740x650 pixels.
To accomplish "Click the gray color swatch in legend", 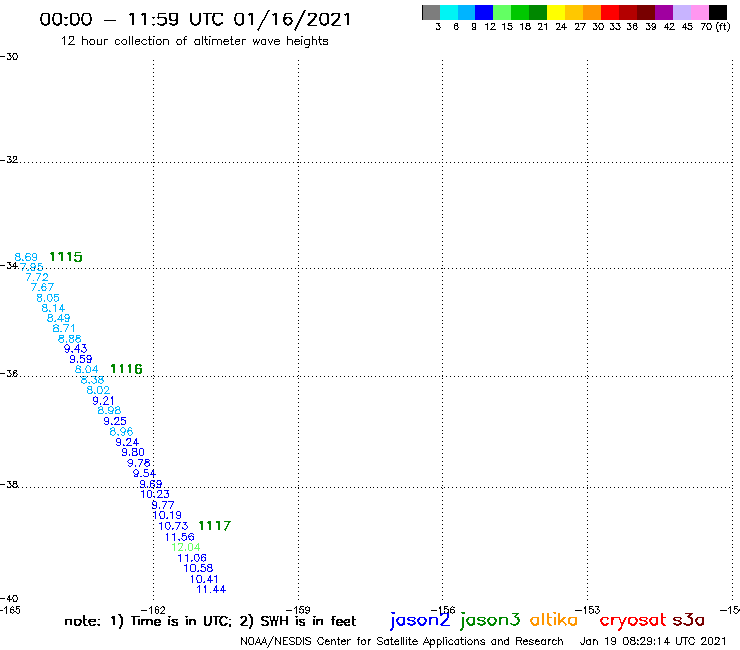I will [431, 12].
